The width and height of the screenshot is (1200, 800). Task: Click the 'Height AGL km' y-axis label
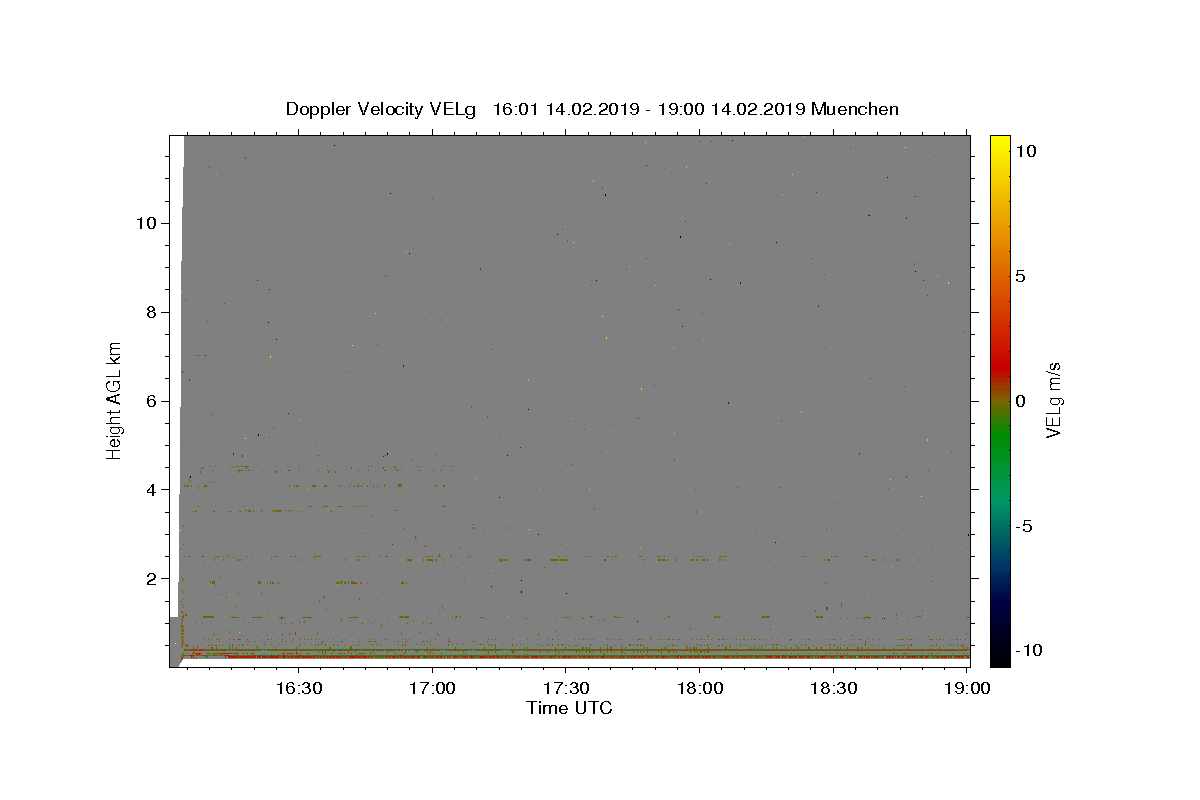pos(115,399)
